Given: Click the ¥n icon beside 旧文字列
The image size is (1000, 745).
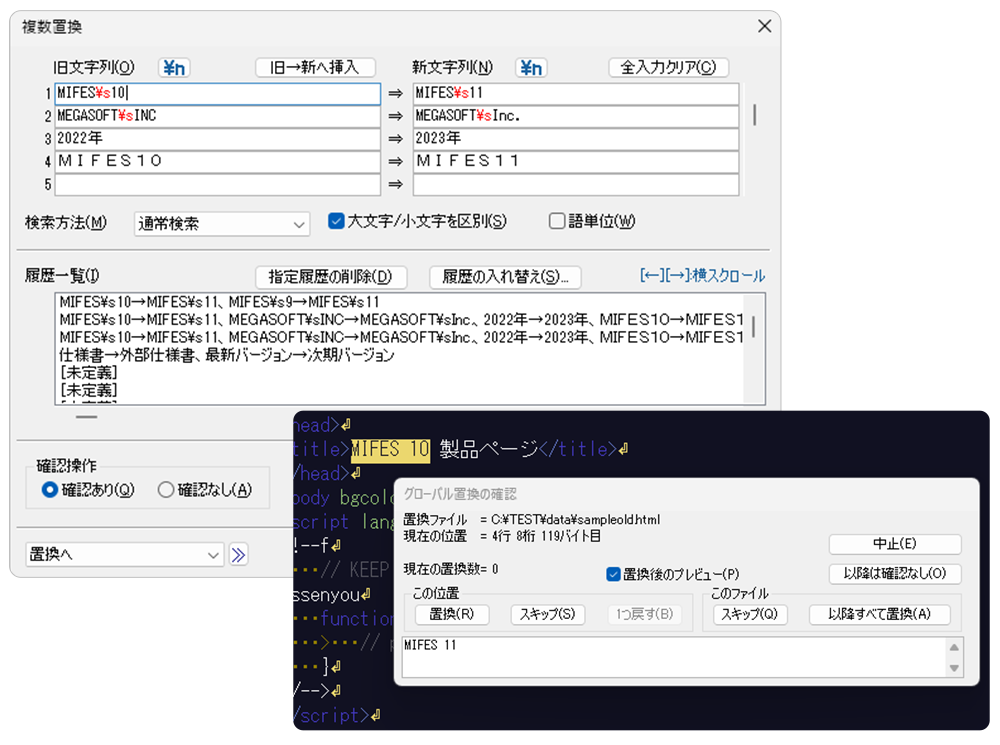Looking at the screenshot, I should pos(174,68).
